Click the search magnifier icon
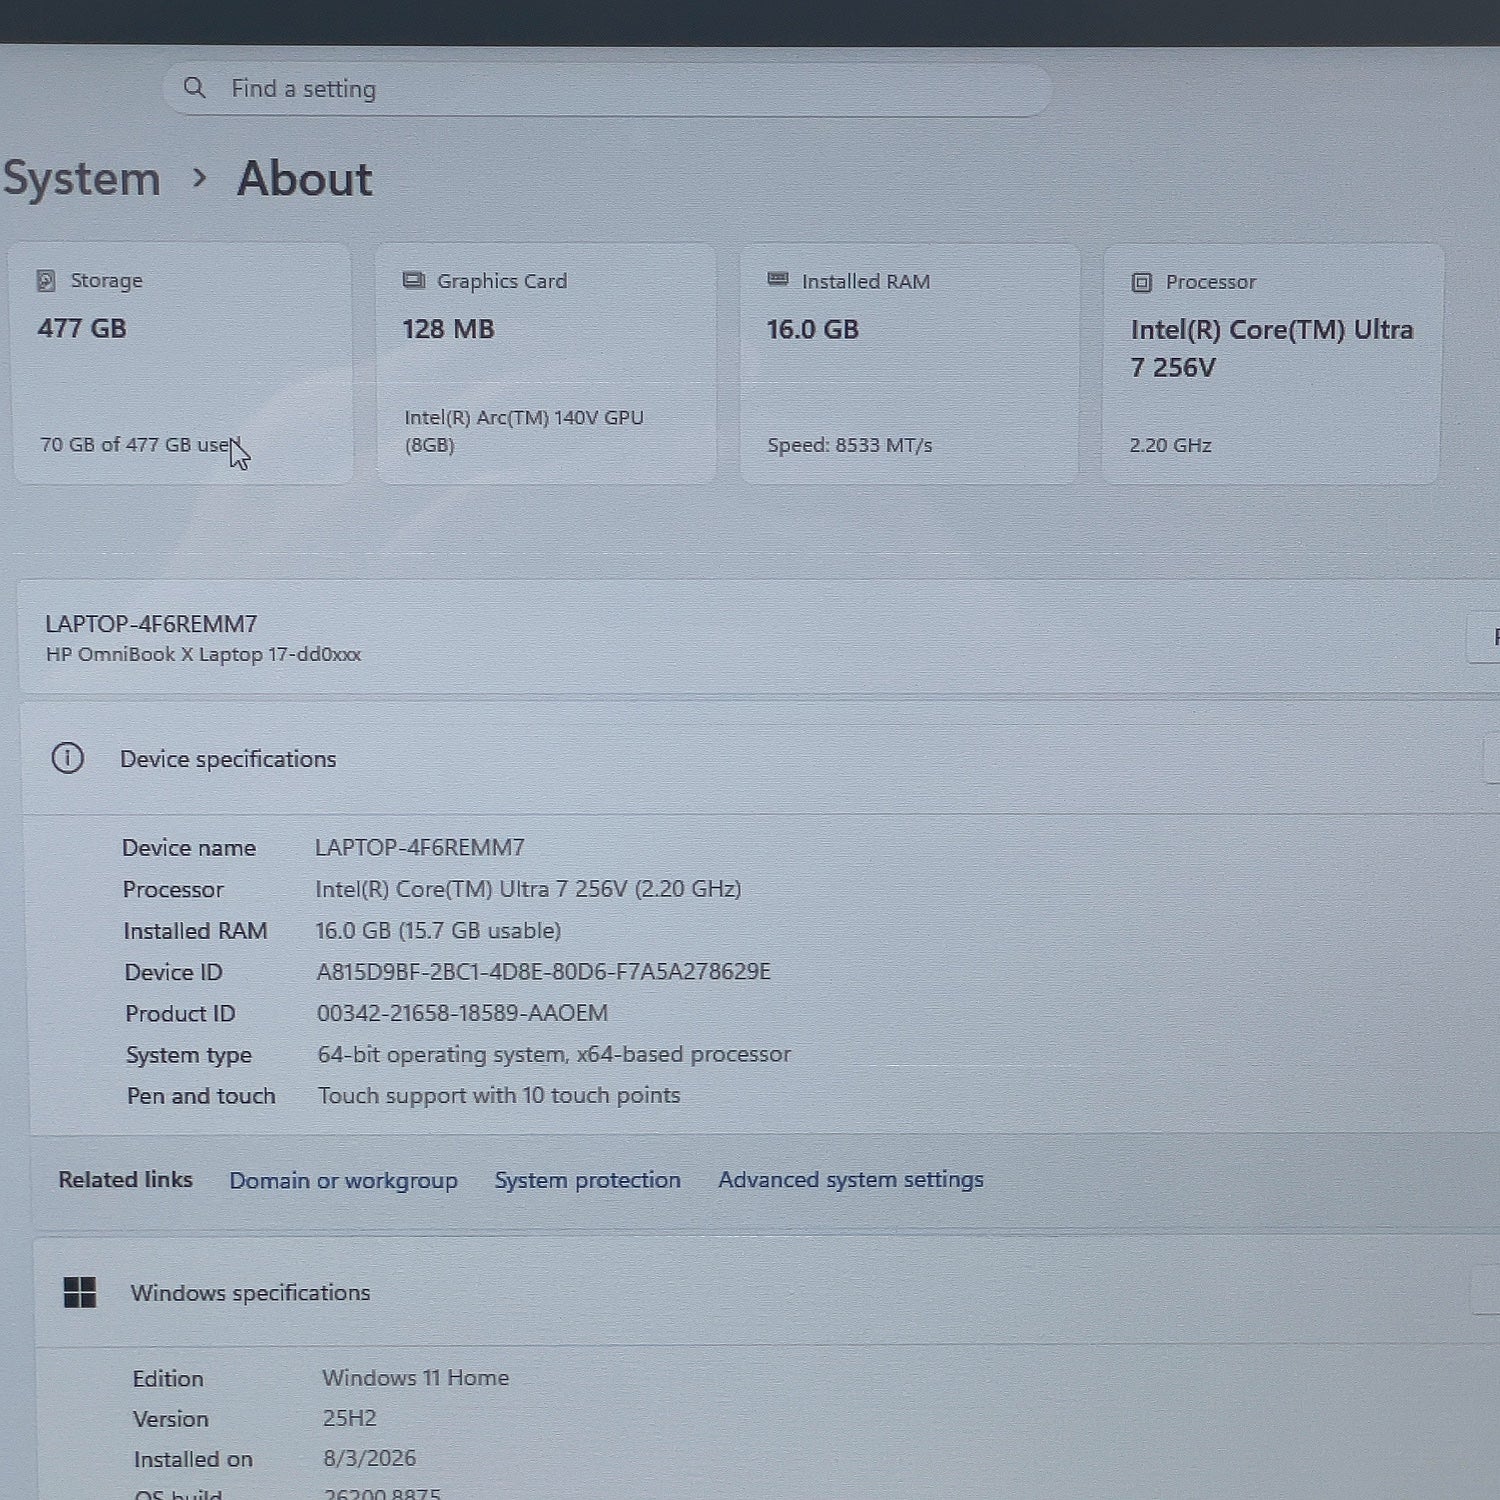This screenshot has height=1500, width=1500. pyautogui.click(x=194, y=88)
